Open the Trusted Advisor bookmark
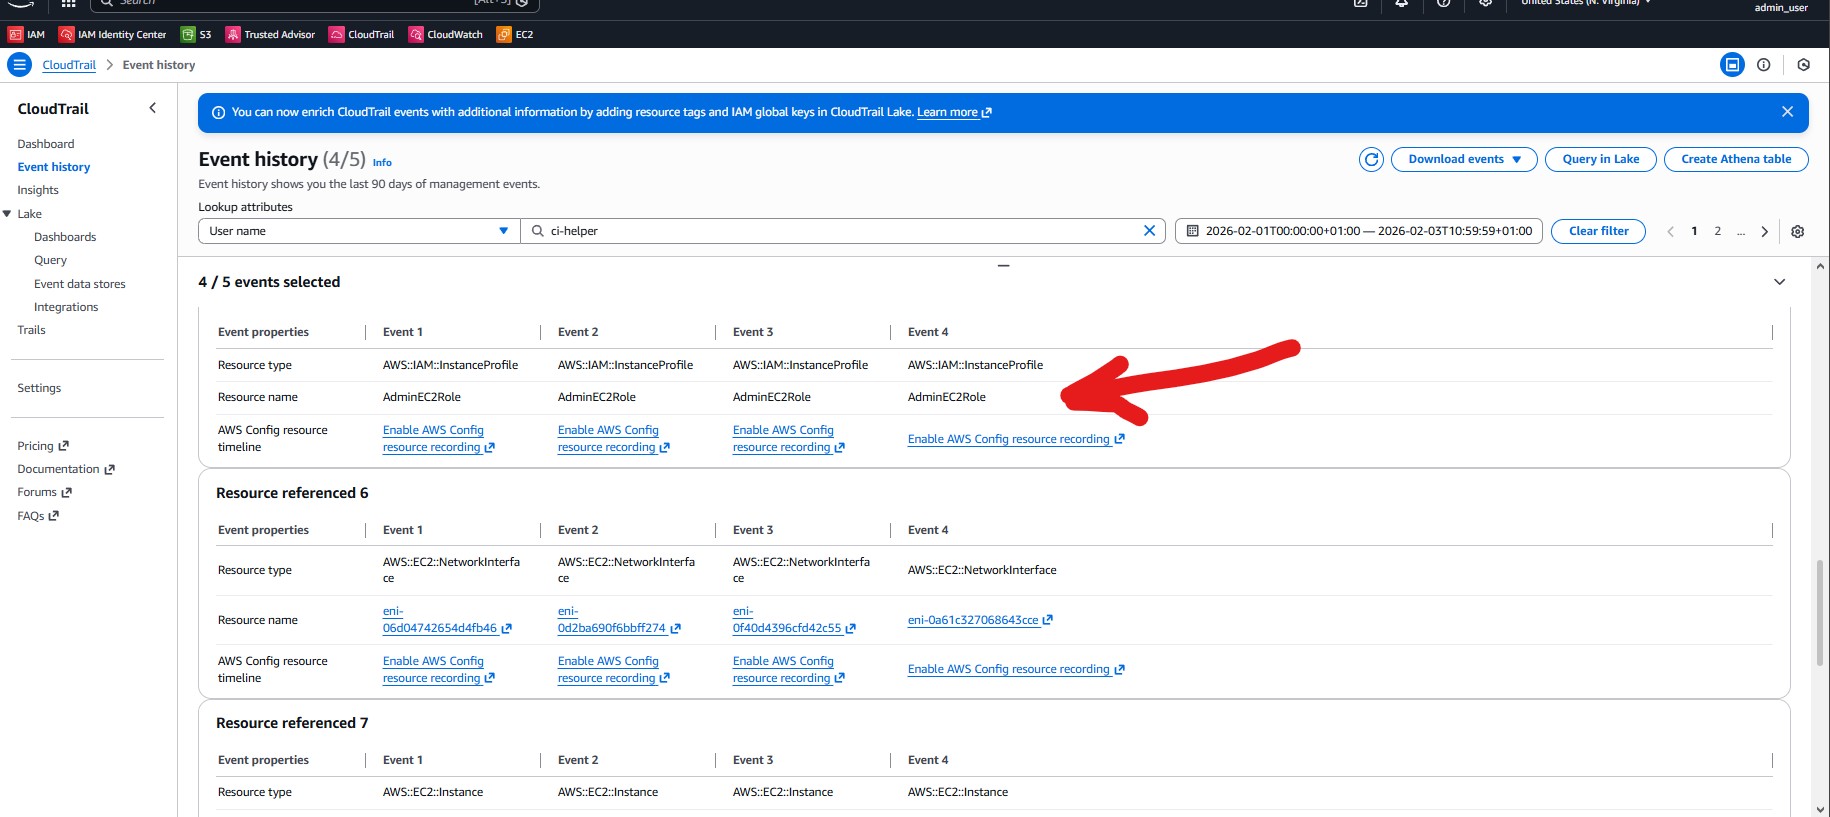This screenshot has height=817, width=1830. (270, 34)
